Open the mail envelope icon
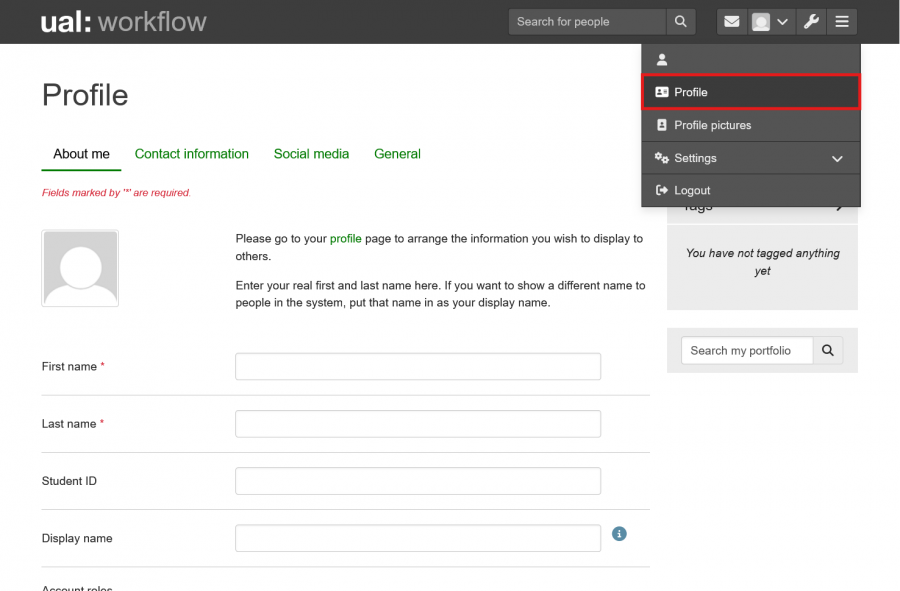Screen dimensions: 900x591 (x=731, y=21)
